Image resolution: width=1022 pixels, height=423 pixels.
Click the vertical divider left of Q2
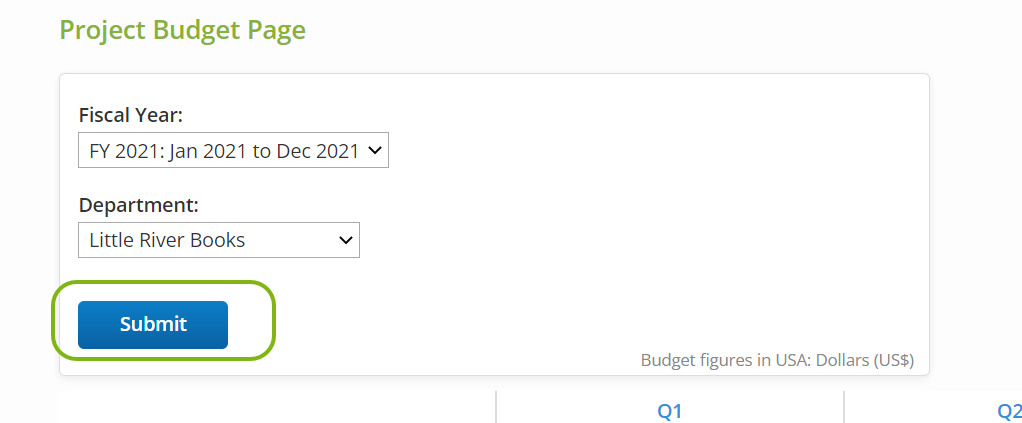click(844, 407)
